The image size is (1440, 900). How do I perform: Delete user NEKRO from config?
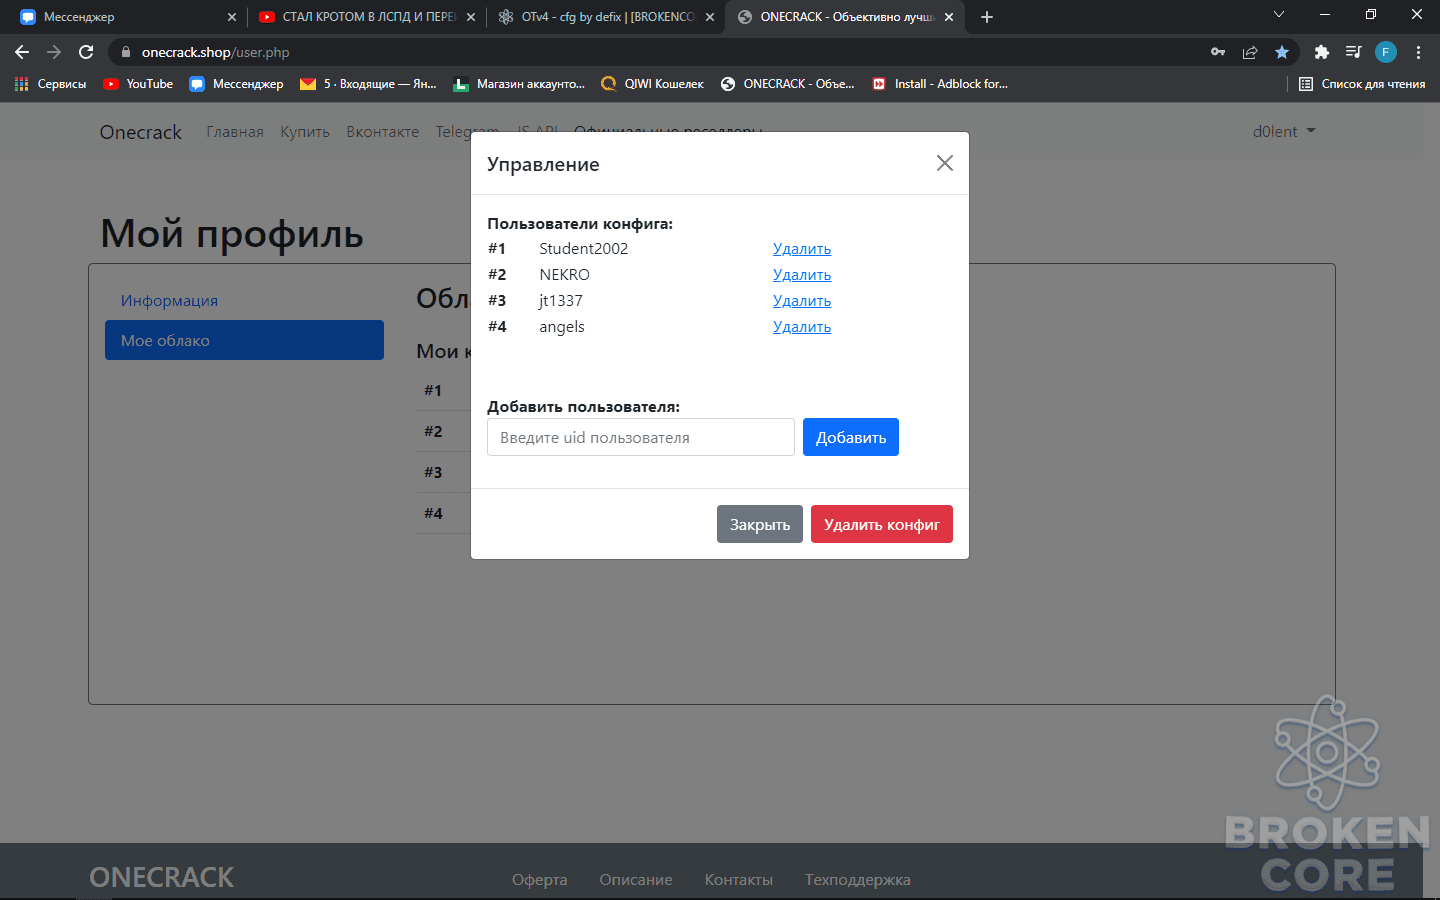802,275
